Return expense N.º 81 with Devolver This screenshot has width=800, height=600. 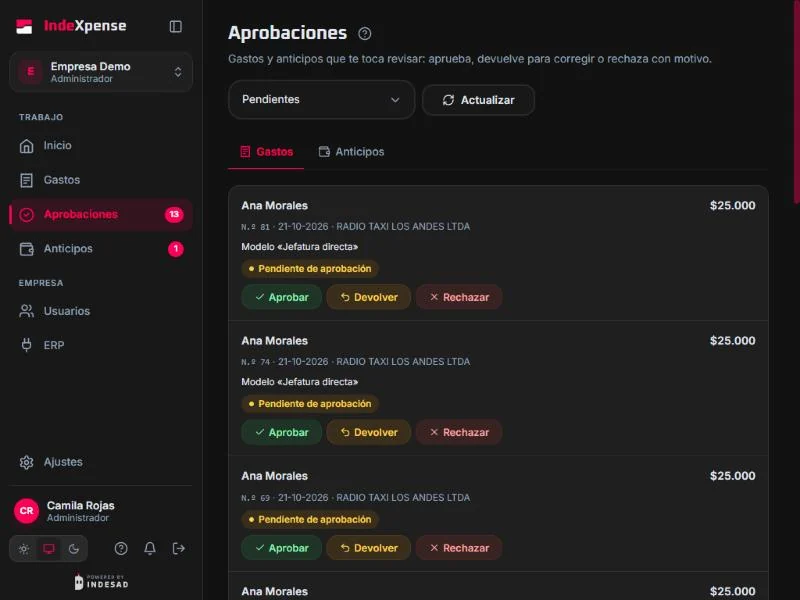click(x=369, y=297)
